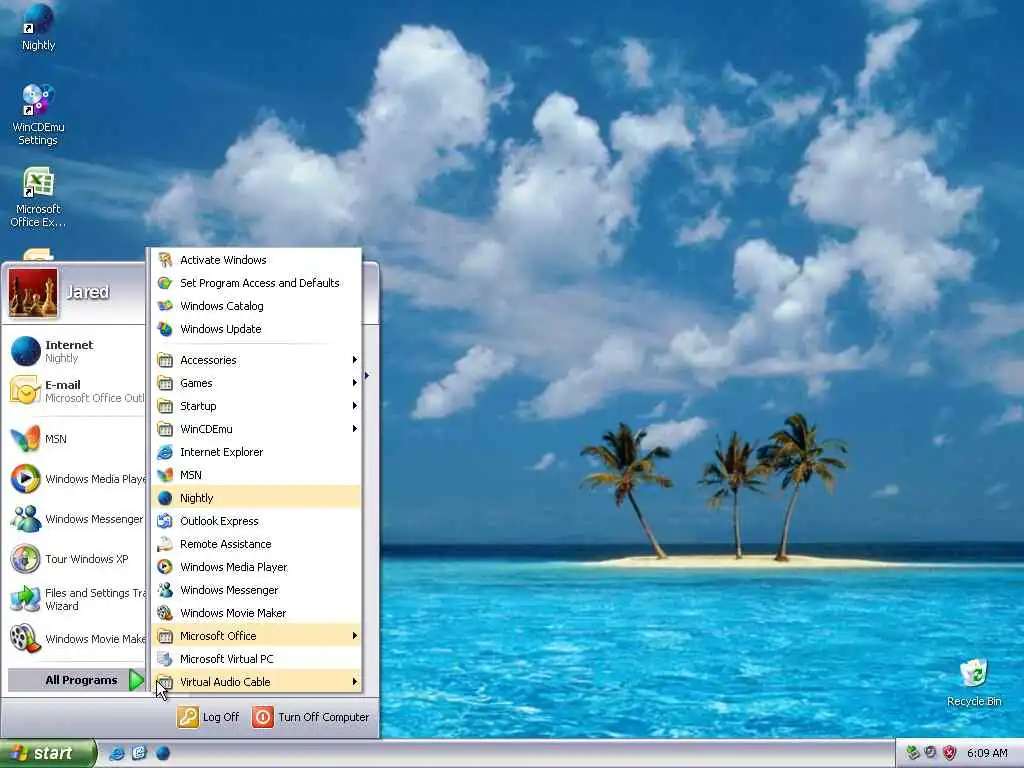Open the Start button on the taskbar
The width and height of the screenshot is (1024, 768).
tap(47, 753)
